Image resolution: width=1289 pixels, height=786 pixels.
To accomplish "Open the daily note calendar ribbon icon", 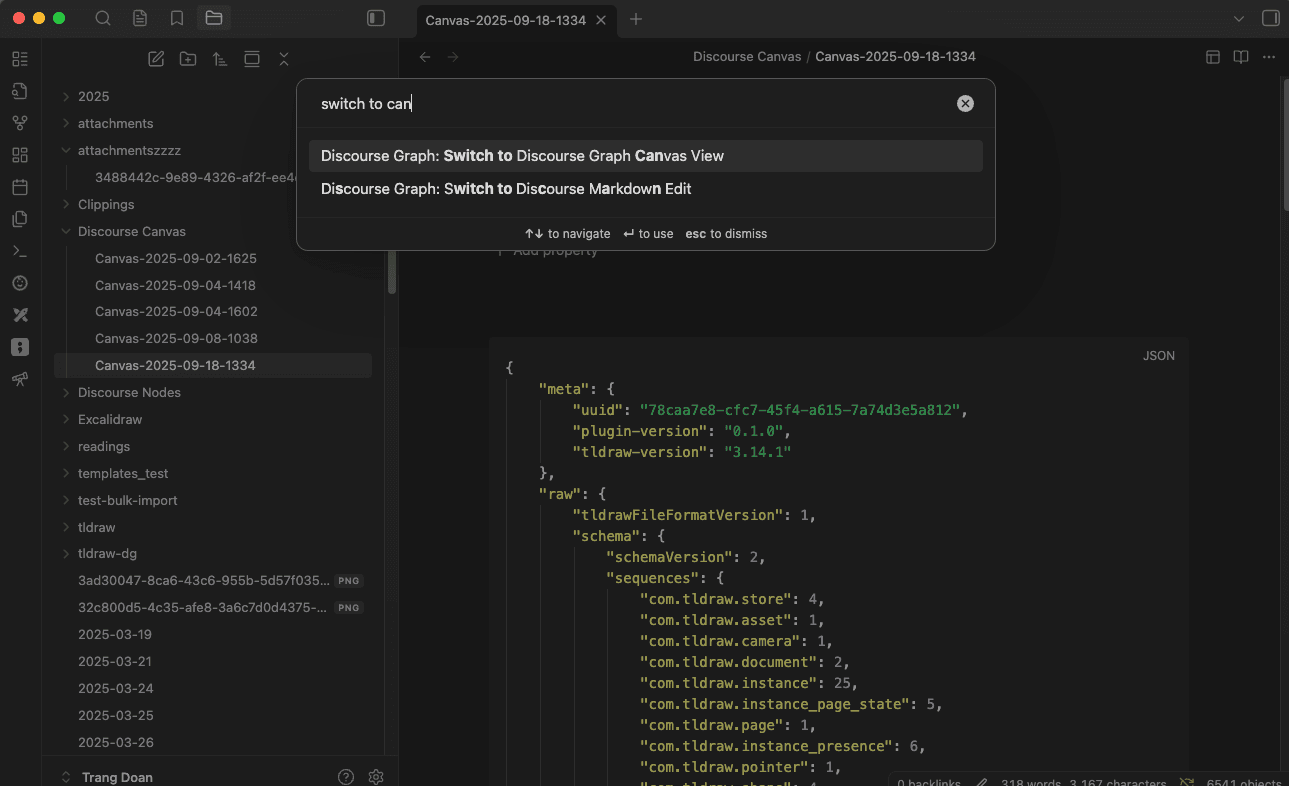I will point(19,186).
